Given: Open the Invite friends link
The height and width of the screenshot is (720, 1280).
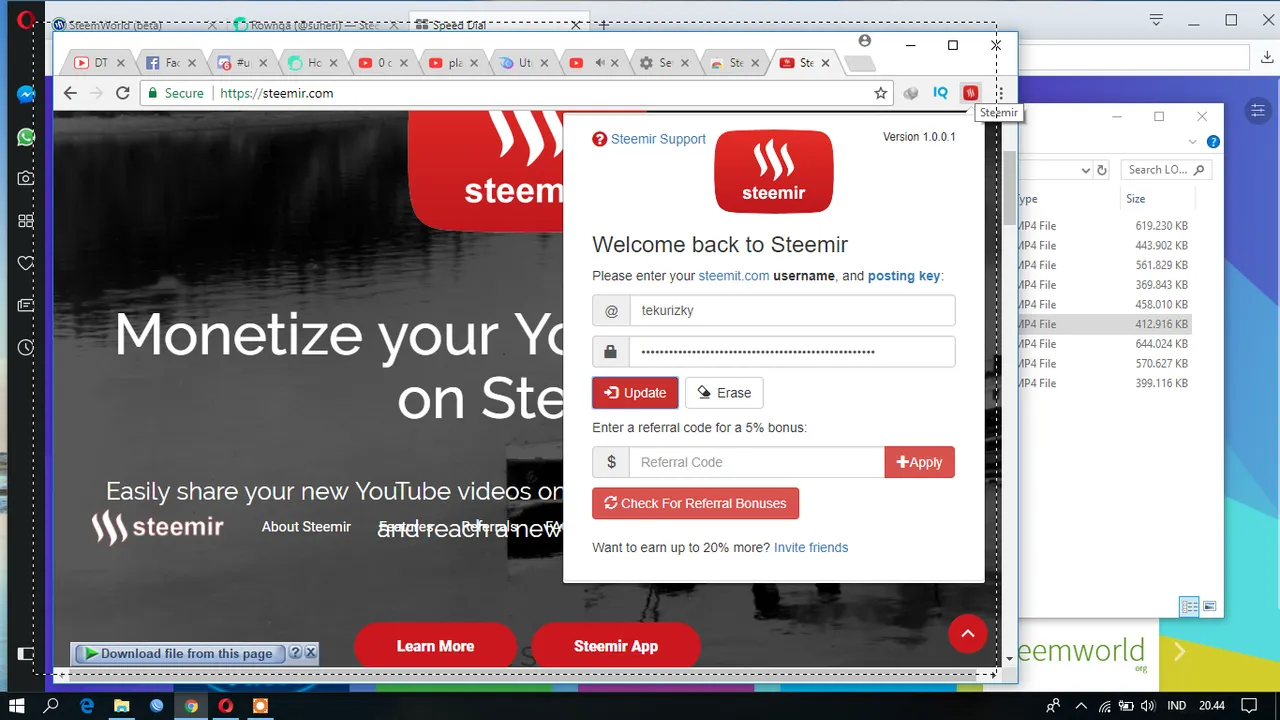Looking at the screenshot, I should (811, 547).
